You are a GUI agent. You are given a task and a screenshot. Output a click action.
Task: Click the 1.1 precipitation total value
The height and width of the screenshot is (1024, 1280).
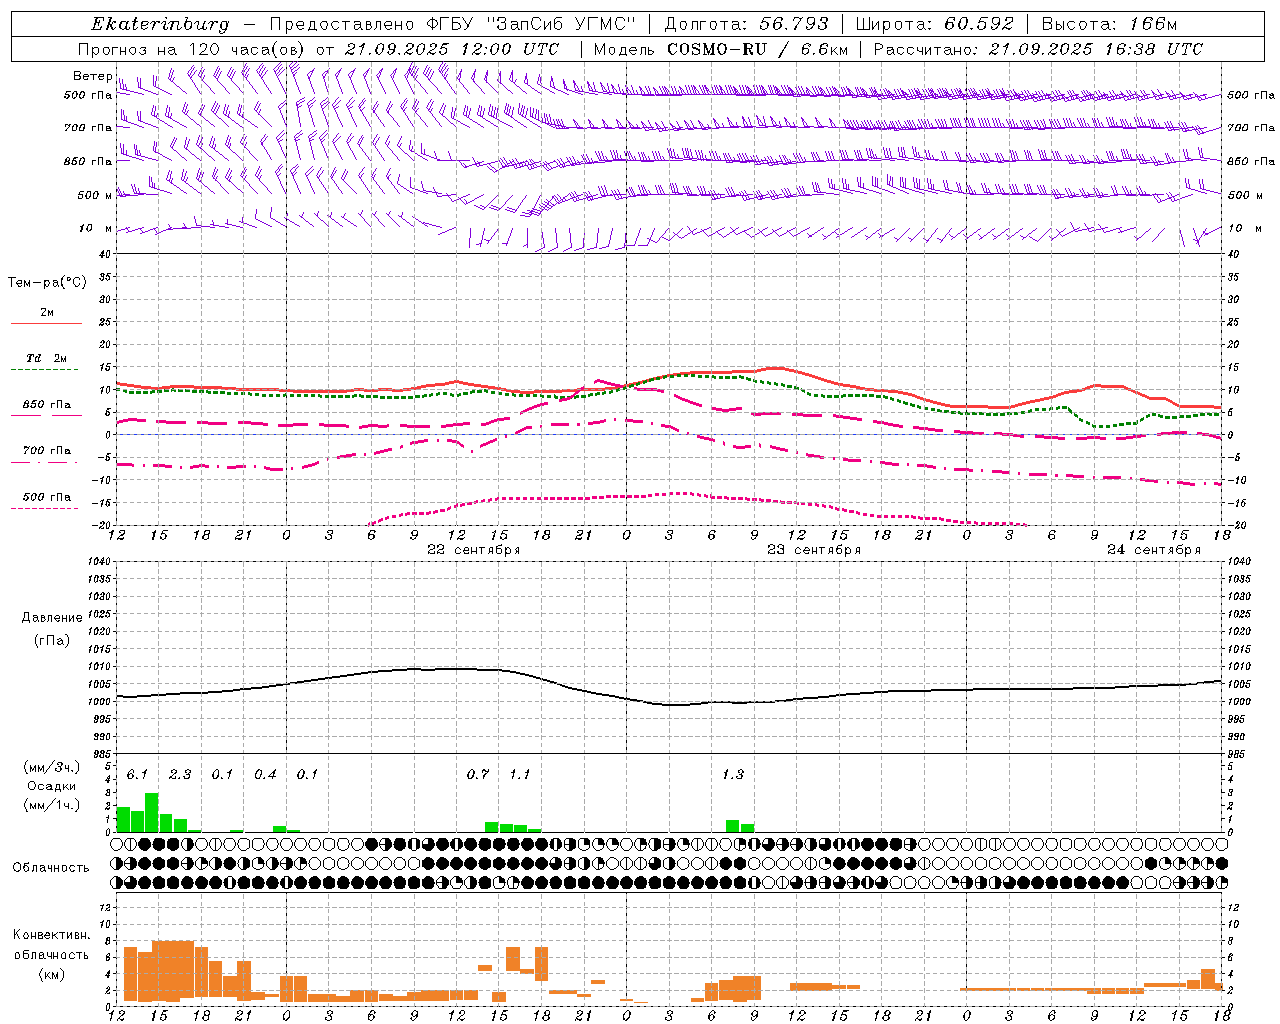point(520,774)
